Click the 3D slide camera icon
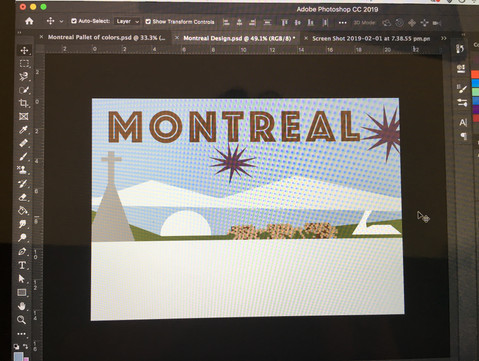 click(x=424, y=23)
